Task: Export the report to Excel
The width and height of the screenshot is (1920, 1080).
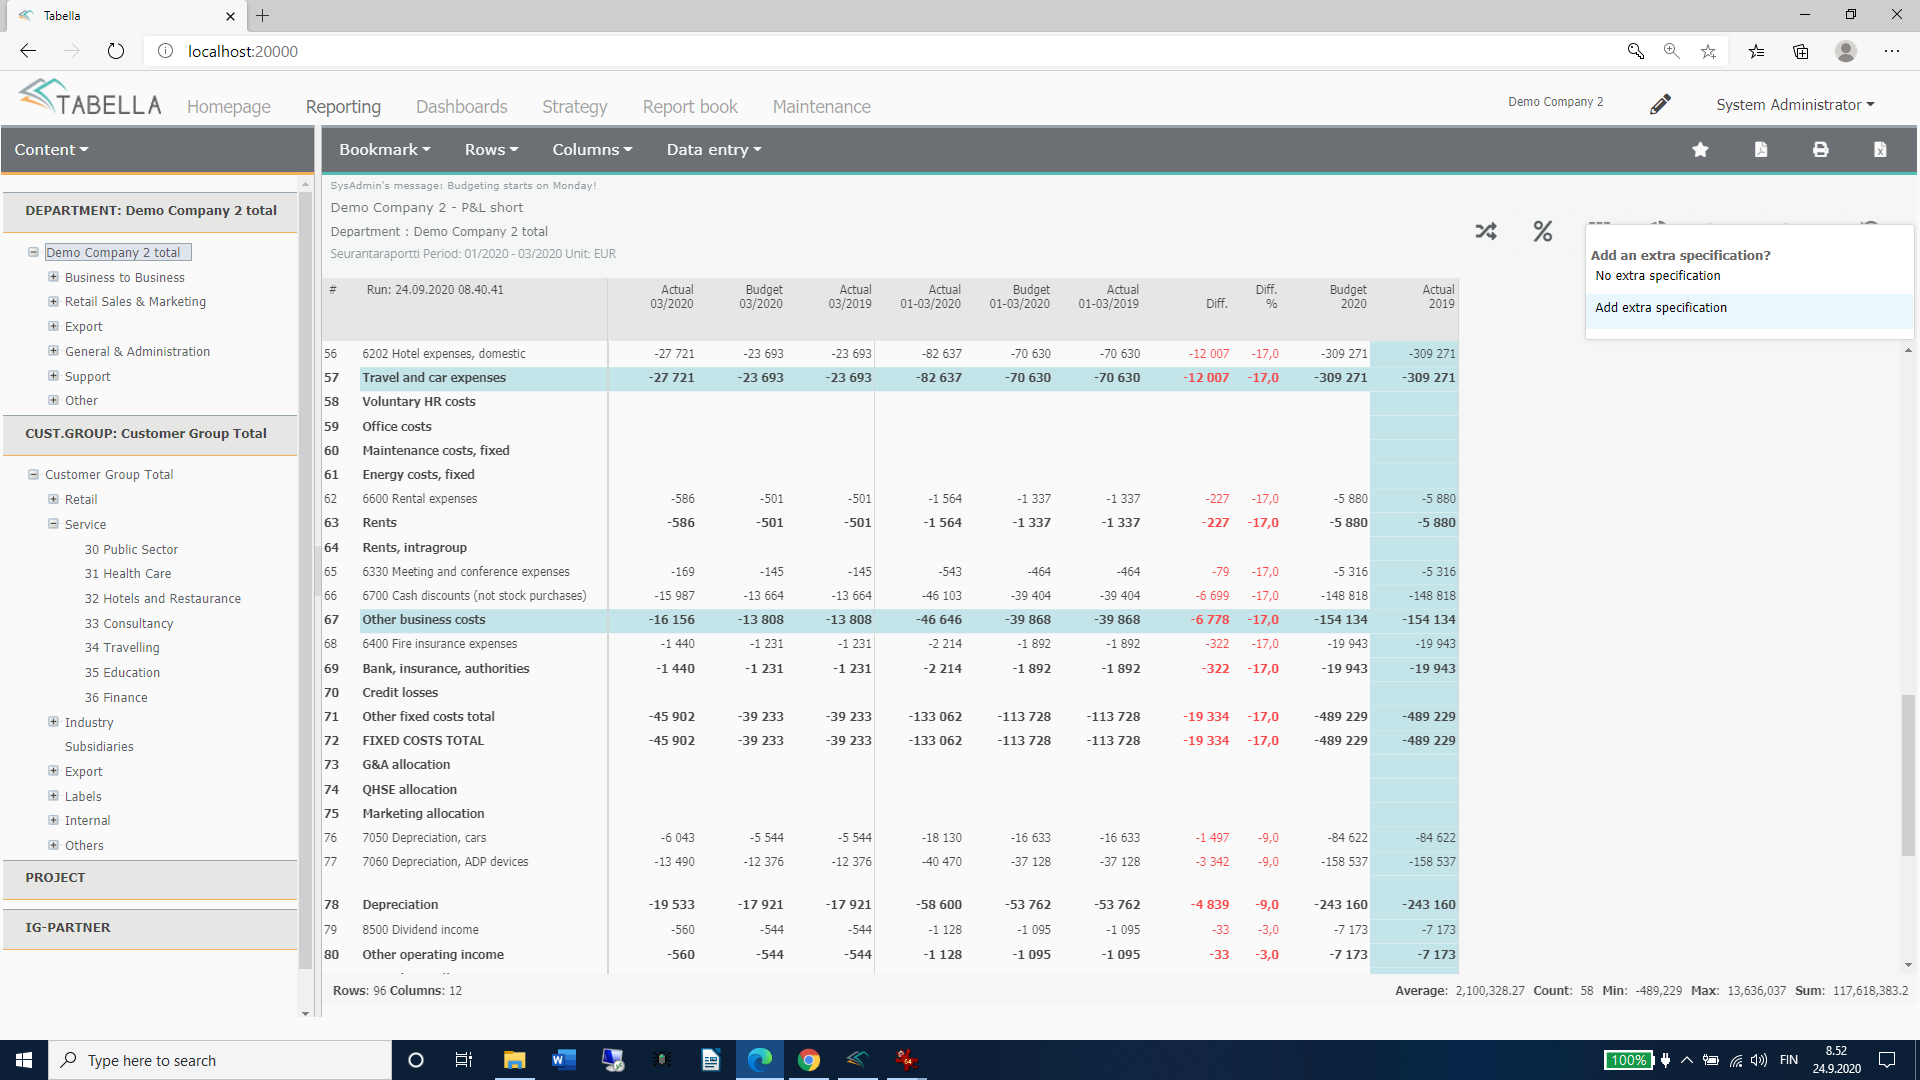Action: tap(1880, 150)
